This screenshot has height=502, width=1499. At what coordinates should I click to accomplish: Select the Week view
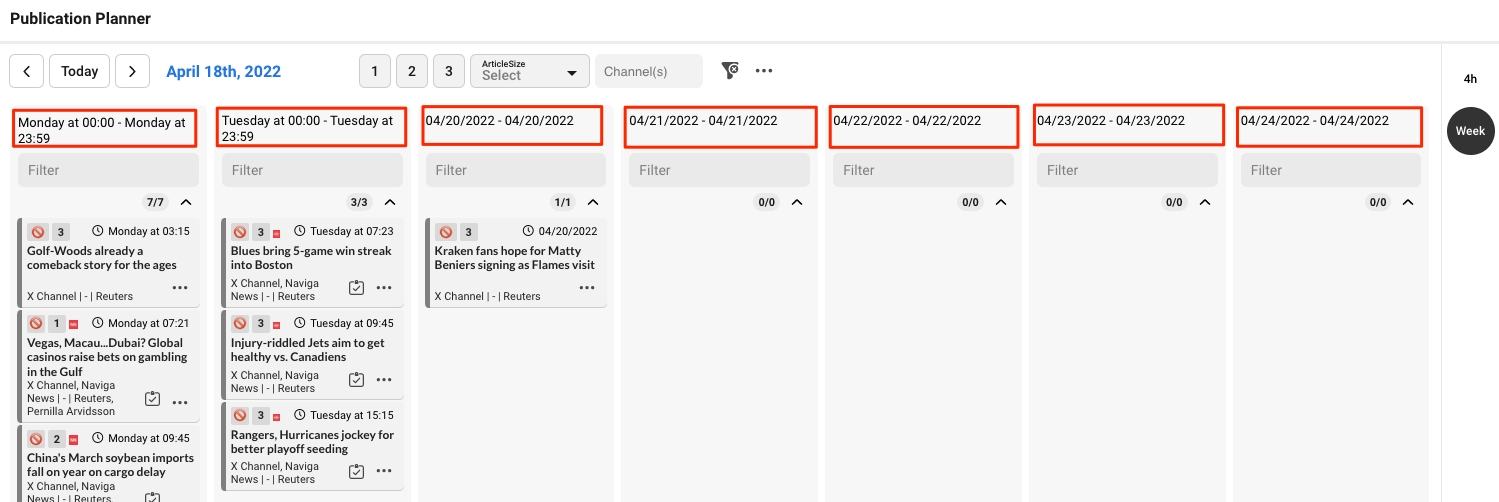[x=1469, y=131]
